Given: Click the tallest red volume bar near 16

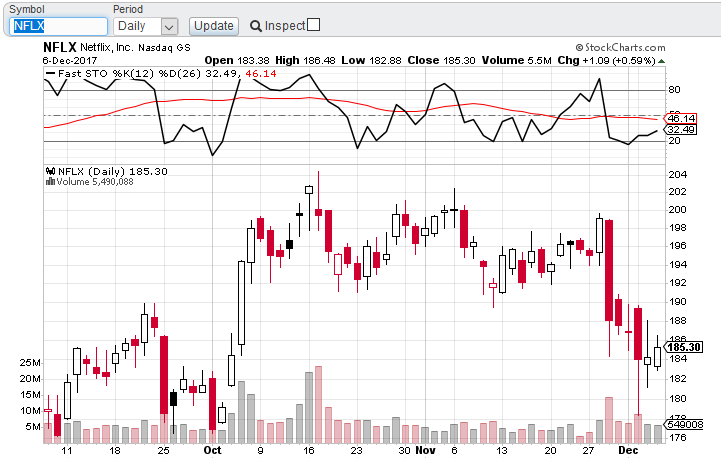Looking at the screenshot, I should pyautogui.click(x=318, y=405).
